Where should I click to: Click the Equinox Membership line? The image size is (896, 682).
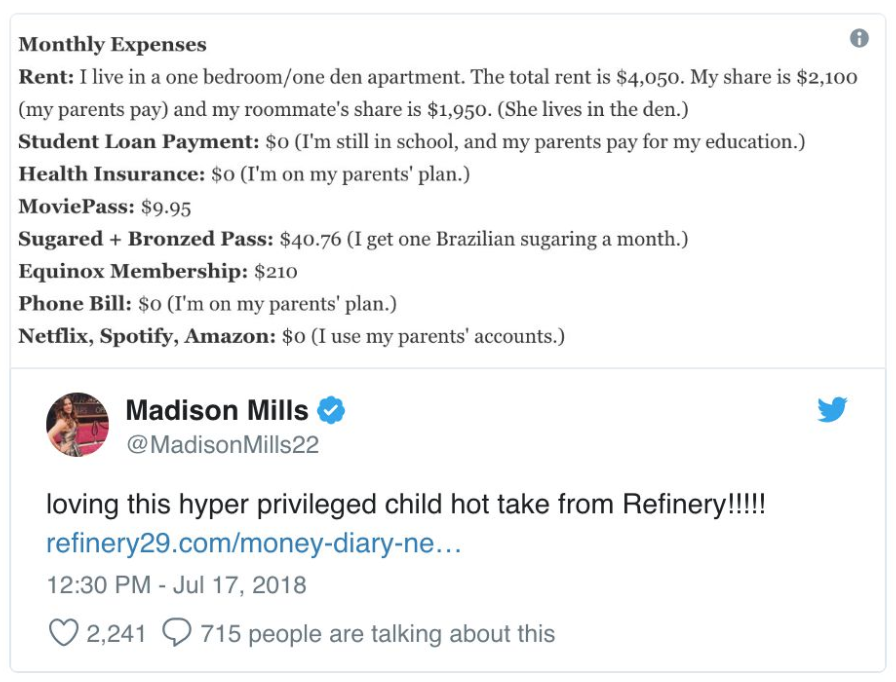tap(158, 271)
